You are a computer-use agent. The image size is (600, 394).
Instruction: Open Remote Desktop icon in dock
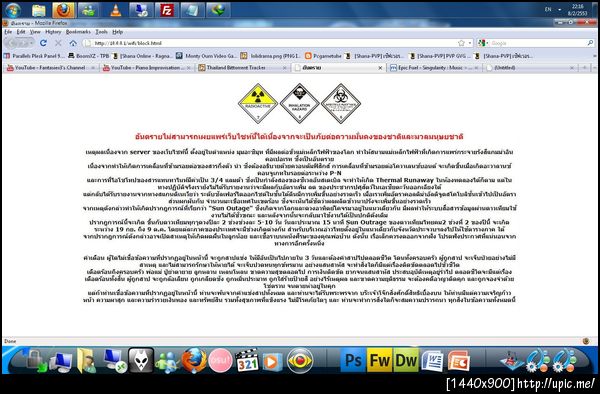pyautogui.click(x=114, y=360)
